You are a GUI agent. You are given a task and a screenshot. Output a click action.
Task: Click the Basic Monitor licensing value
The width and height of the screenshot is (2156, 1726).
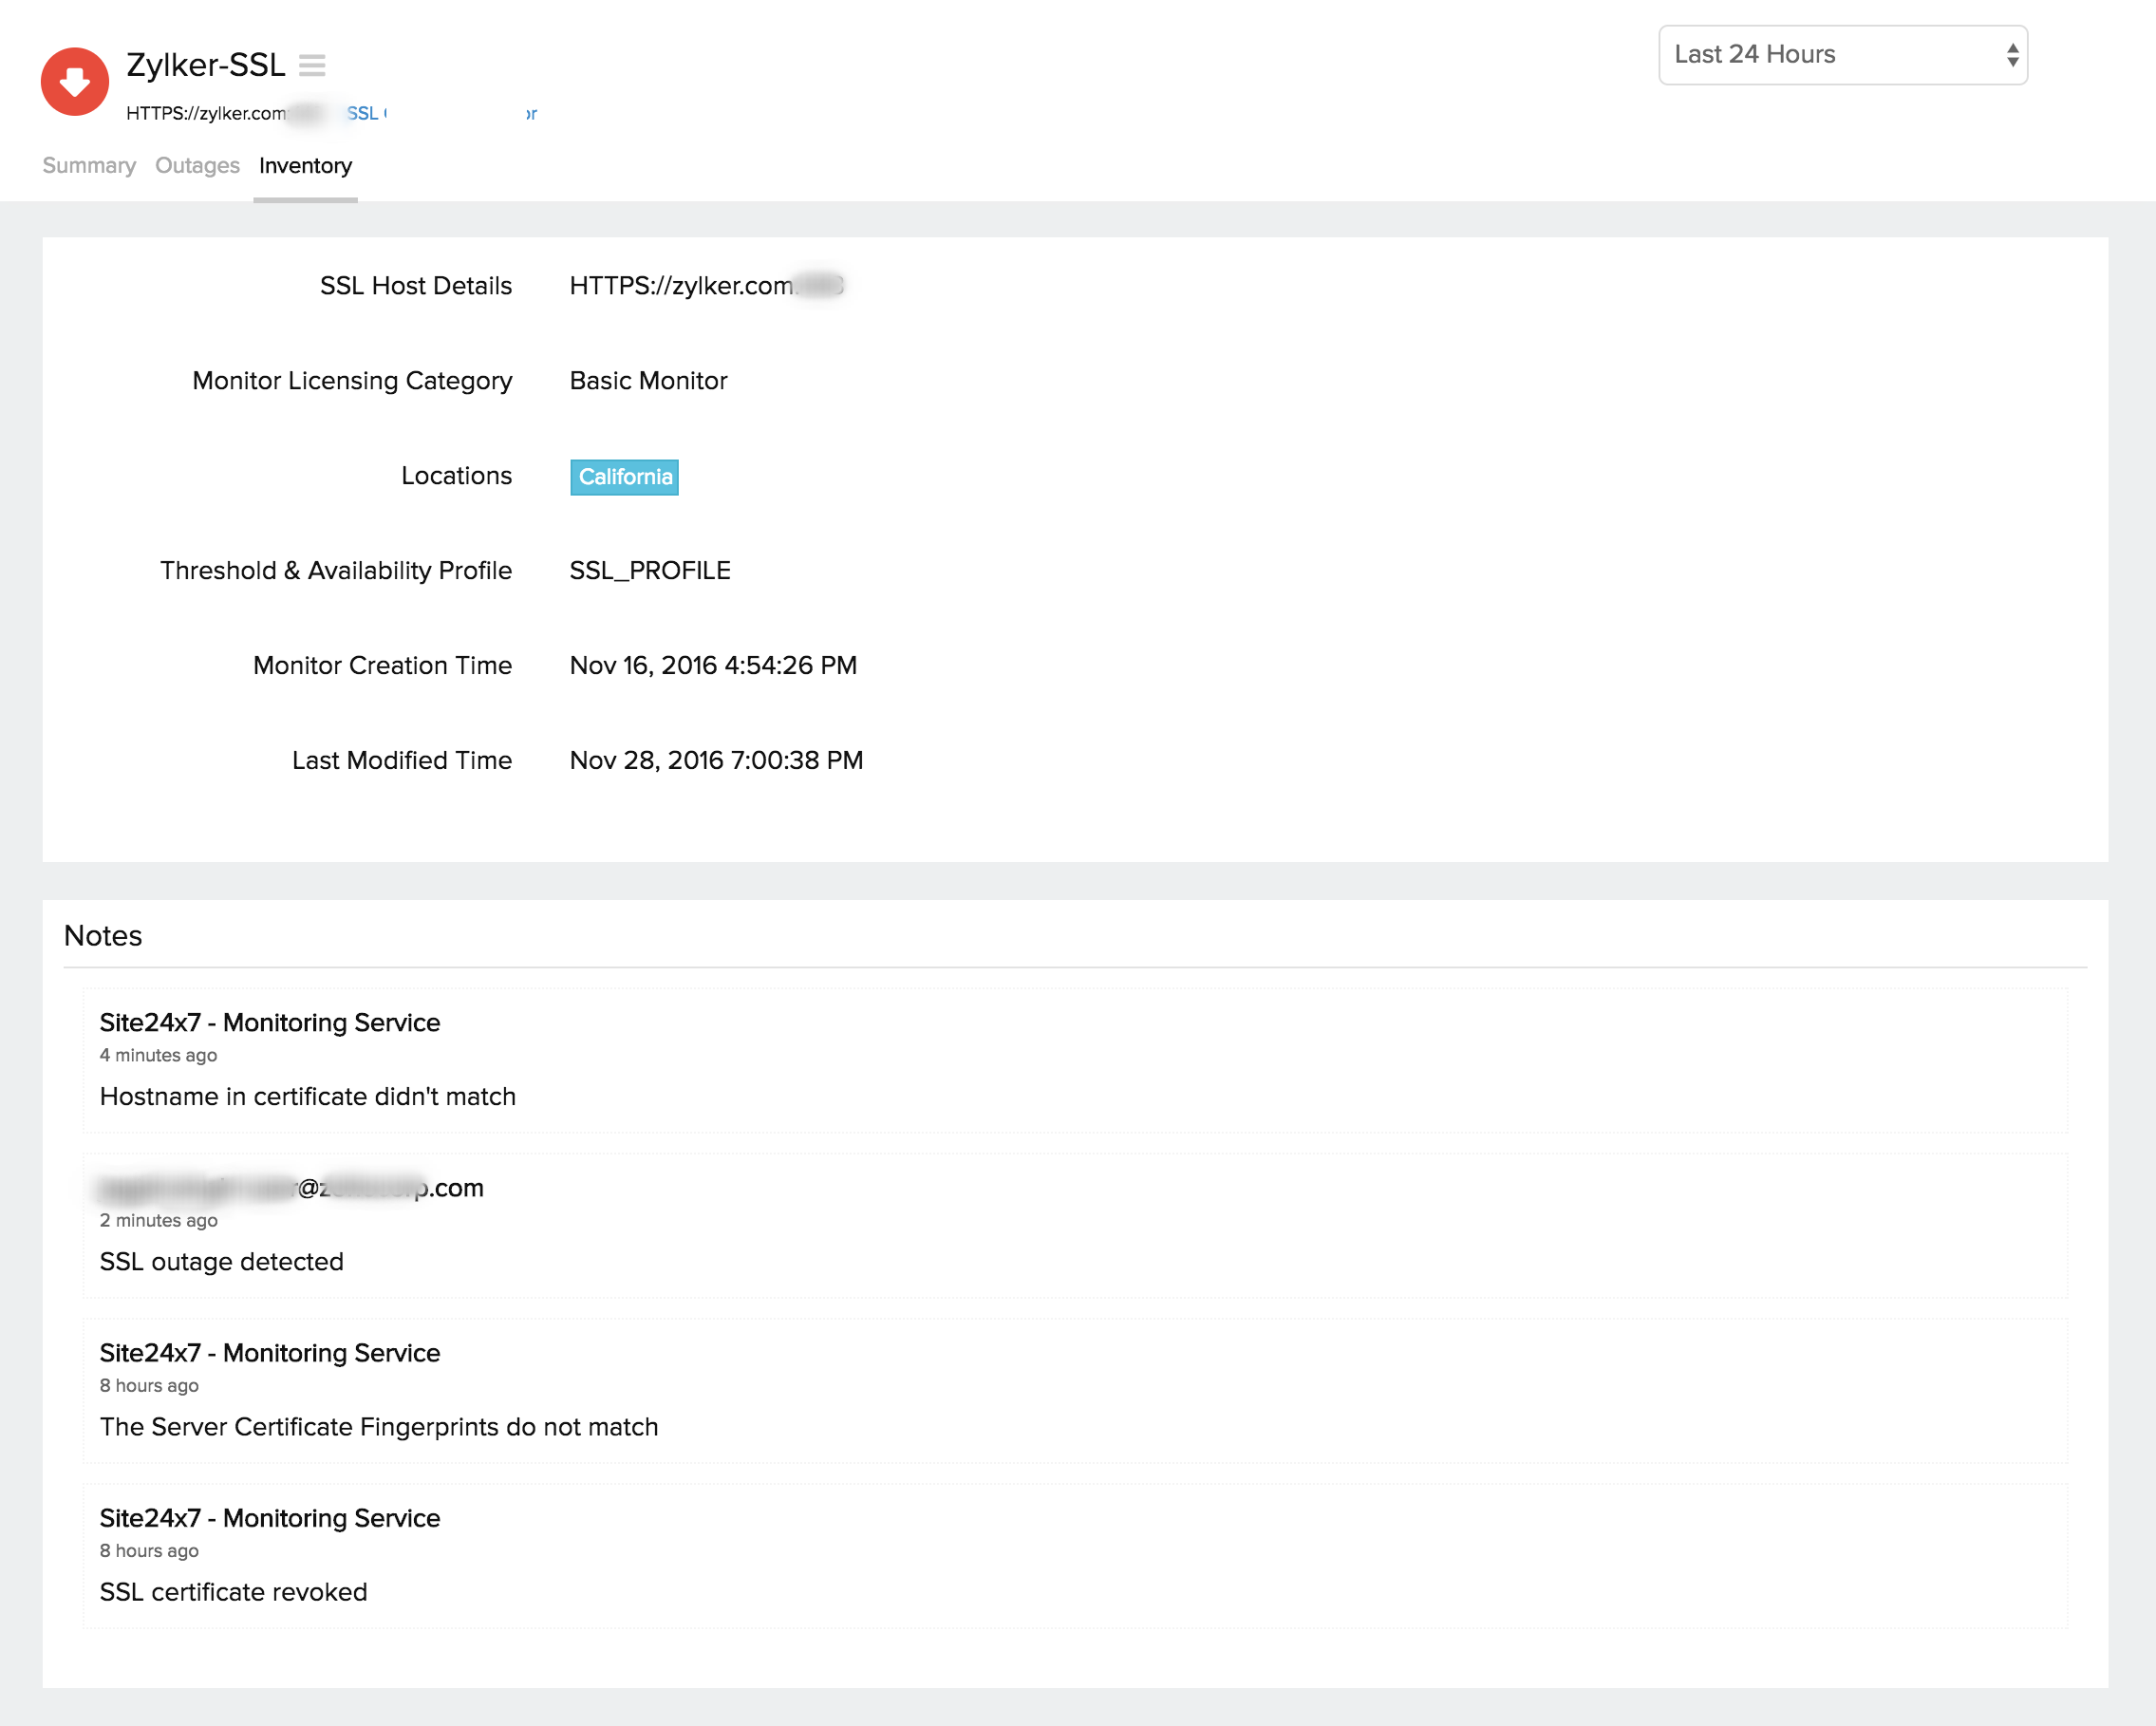tap(648, 381)
